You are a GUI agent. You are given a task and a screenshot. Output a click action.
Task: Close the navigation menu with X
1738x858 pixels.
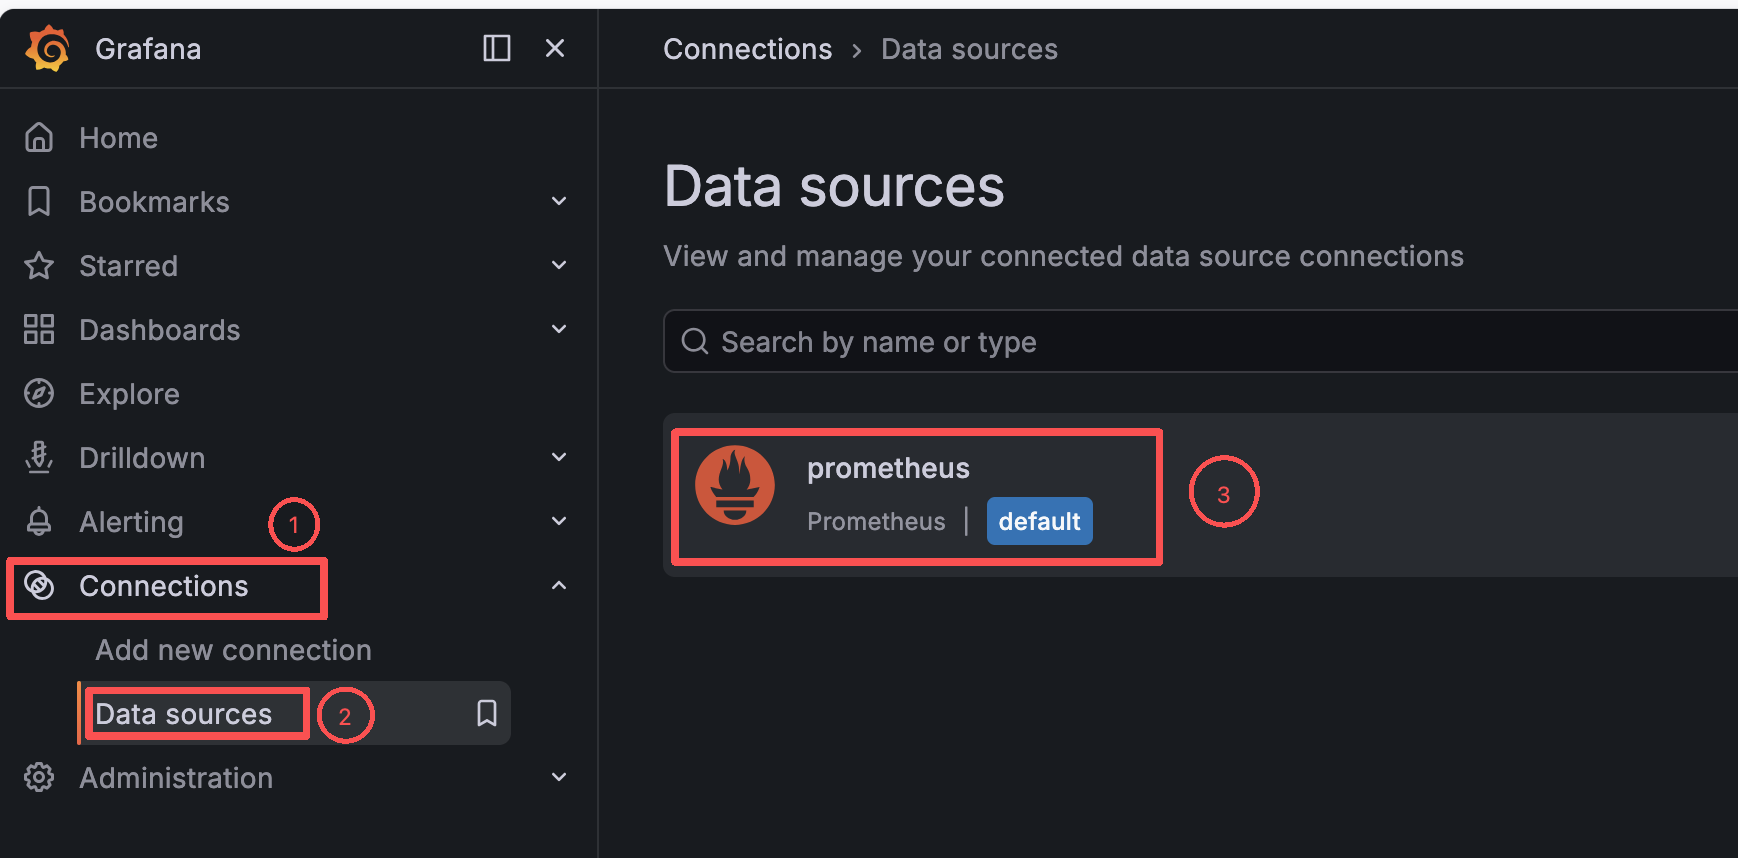555,48
